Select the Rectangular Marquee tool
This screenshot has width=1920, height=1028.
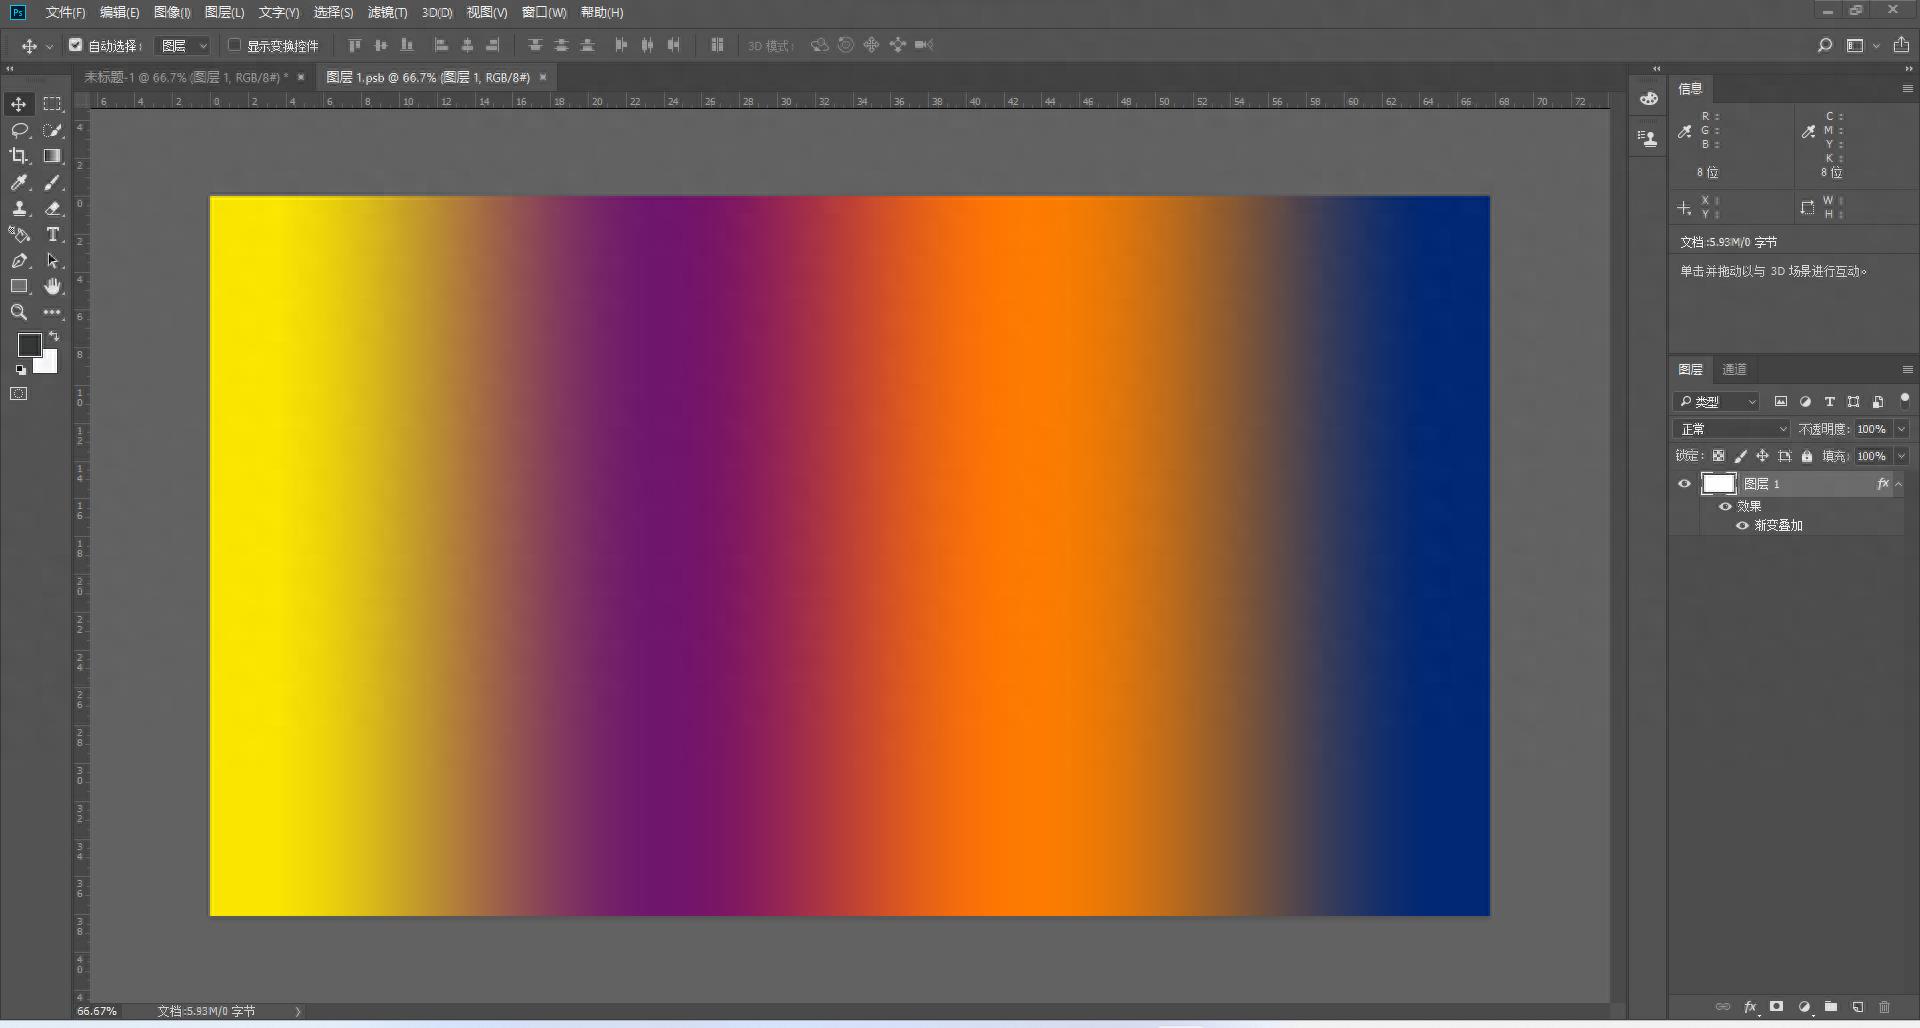[53, 104]
